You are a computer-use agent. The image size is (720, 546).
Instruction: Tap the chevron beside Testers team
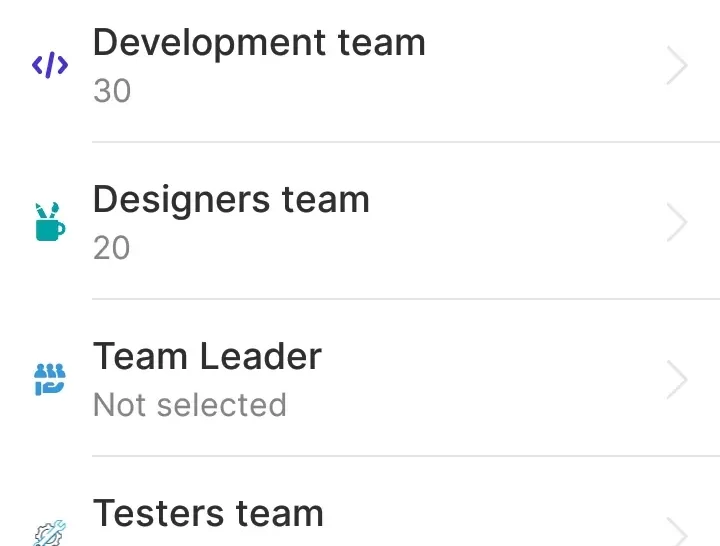tap(678, 532)
